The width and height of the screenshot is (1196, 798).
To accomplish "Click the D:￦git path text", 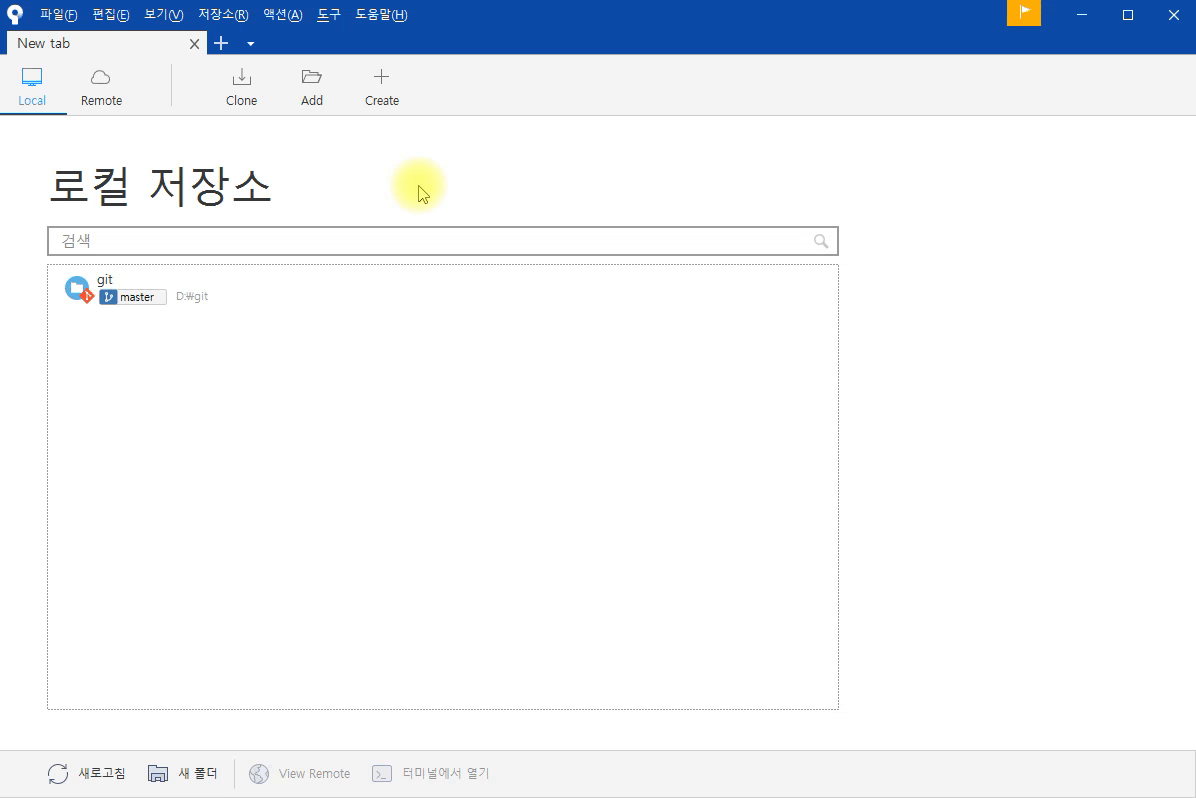I will (192, 297).
